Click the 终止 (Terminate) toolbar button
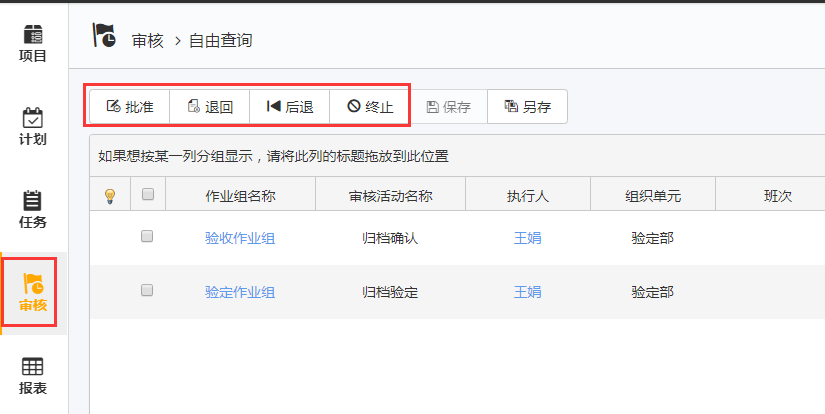This screenshot has height=414, width=825. [370, 107]
